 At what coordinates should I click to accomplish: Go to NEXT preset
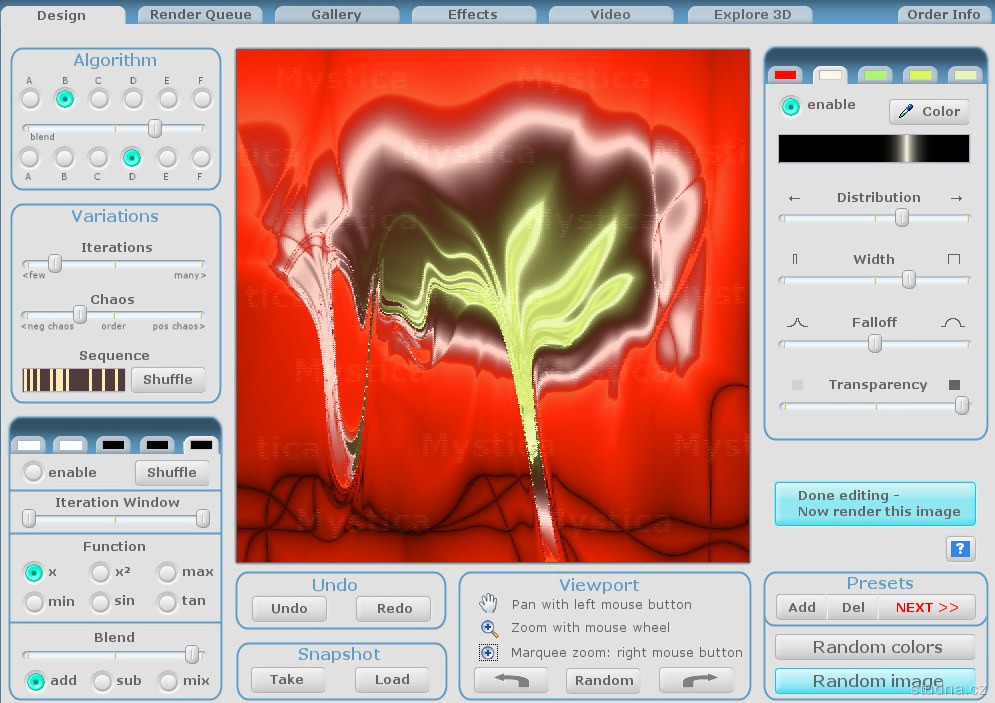point(926,608)
